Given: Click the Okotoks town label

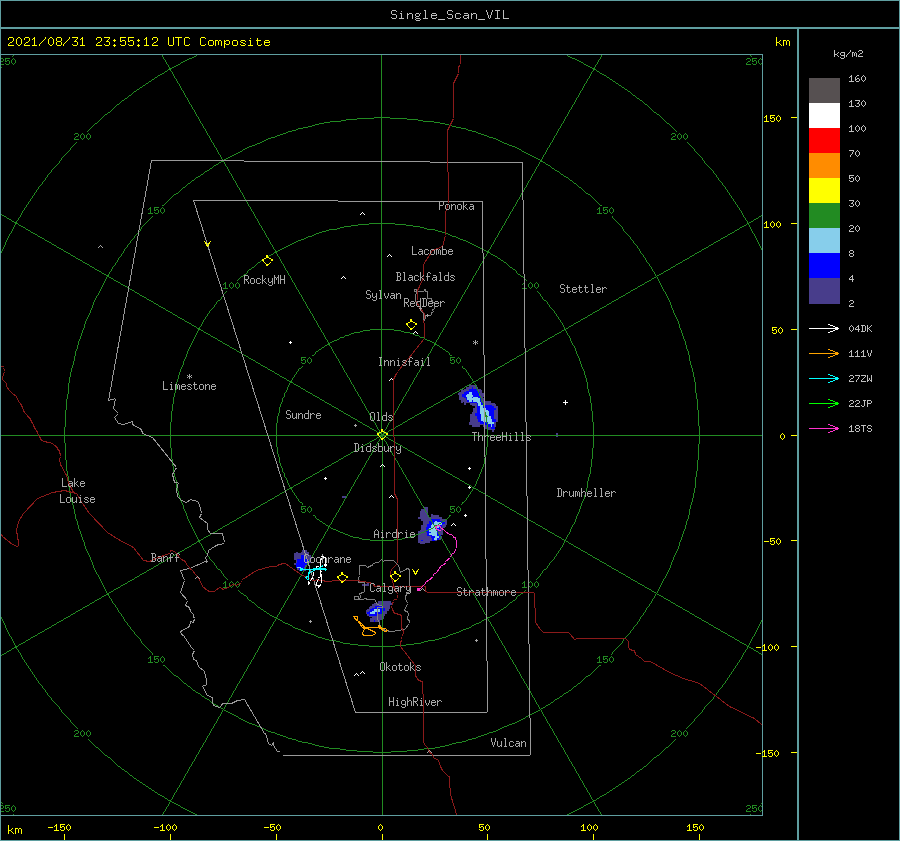Looking at the screenshot, I should coord(400,667).
